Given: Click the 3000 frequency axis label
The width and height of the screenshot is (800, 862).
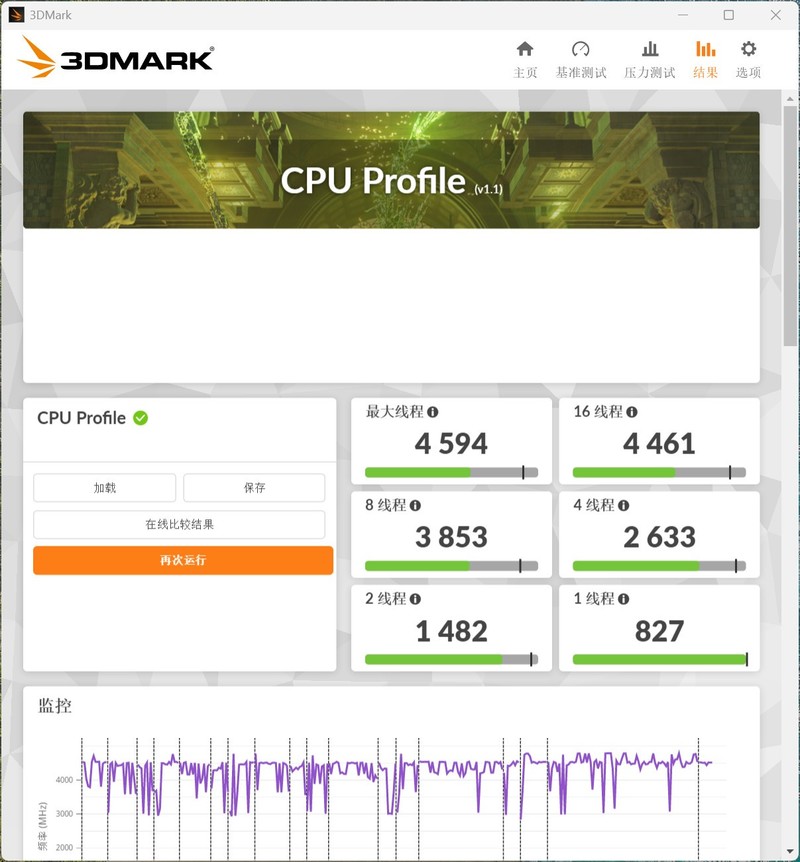Looking at the screenshot, I should tap(64, 814).
